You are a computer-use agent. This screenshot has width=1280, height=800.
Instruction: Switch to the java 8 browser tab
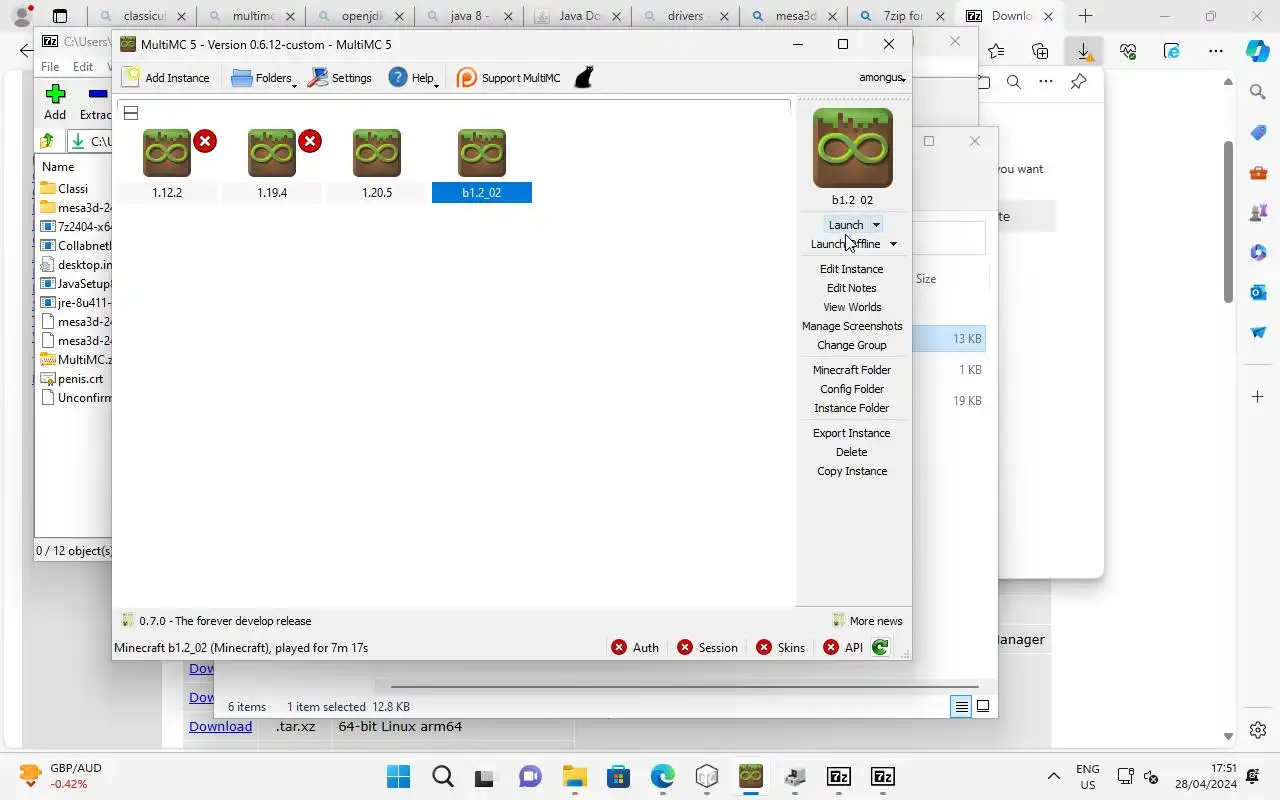(x=470, y=16)
